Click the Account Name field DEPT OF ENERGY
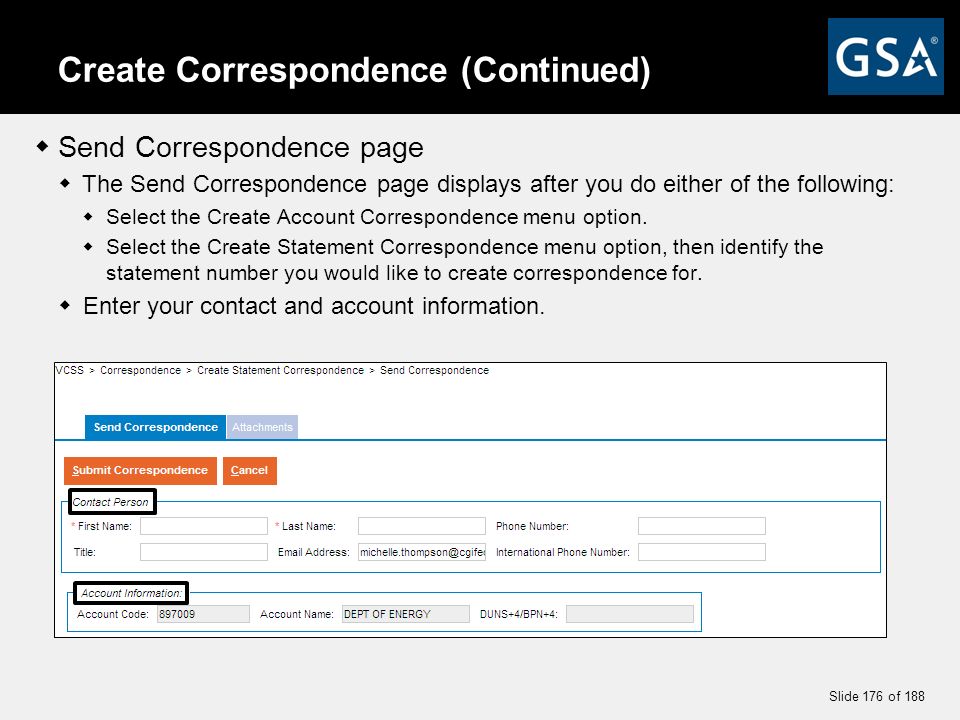 (x=406, y=614)
